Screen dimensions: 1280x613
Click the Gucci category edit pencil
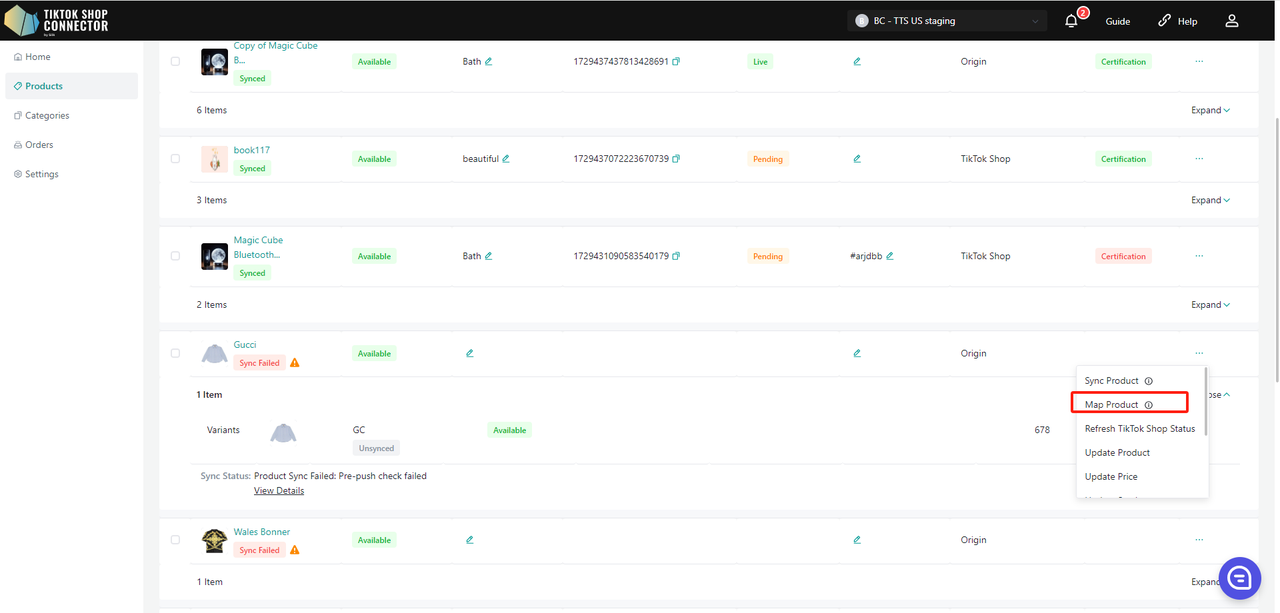469,353
